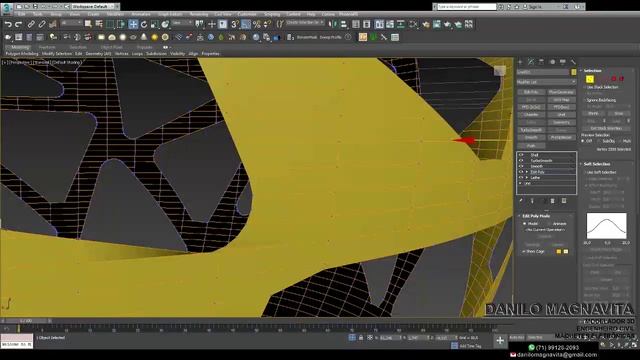Enable the Ignore Backfacing checkbox

click(x=585, y=100)
